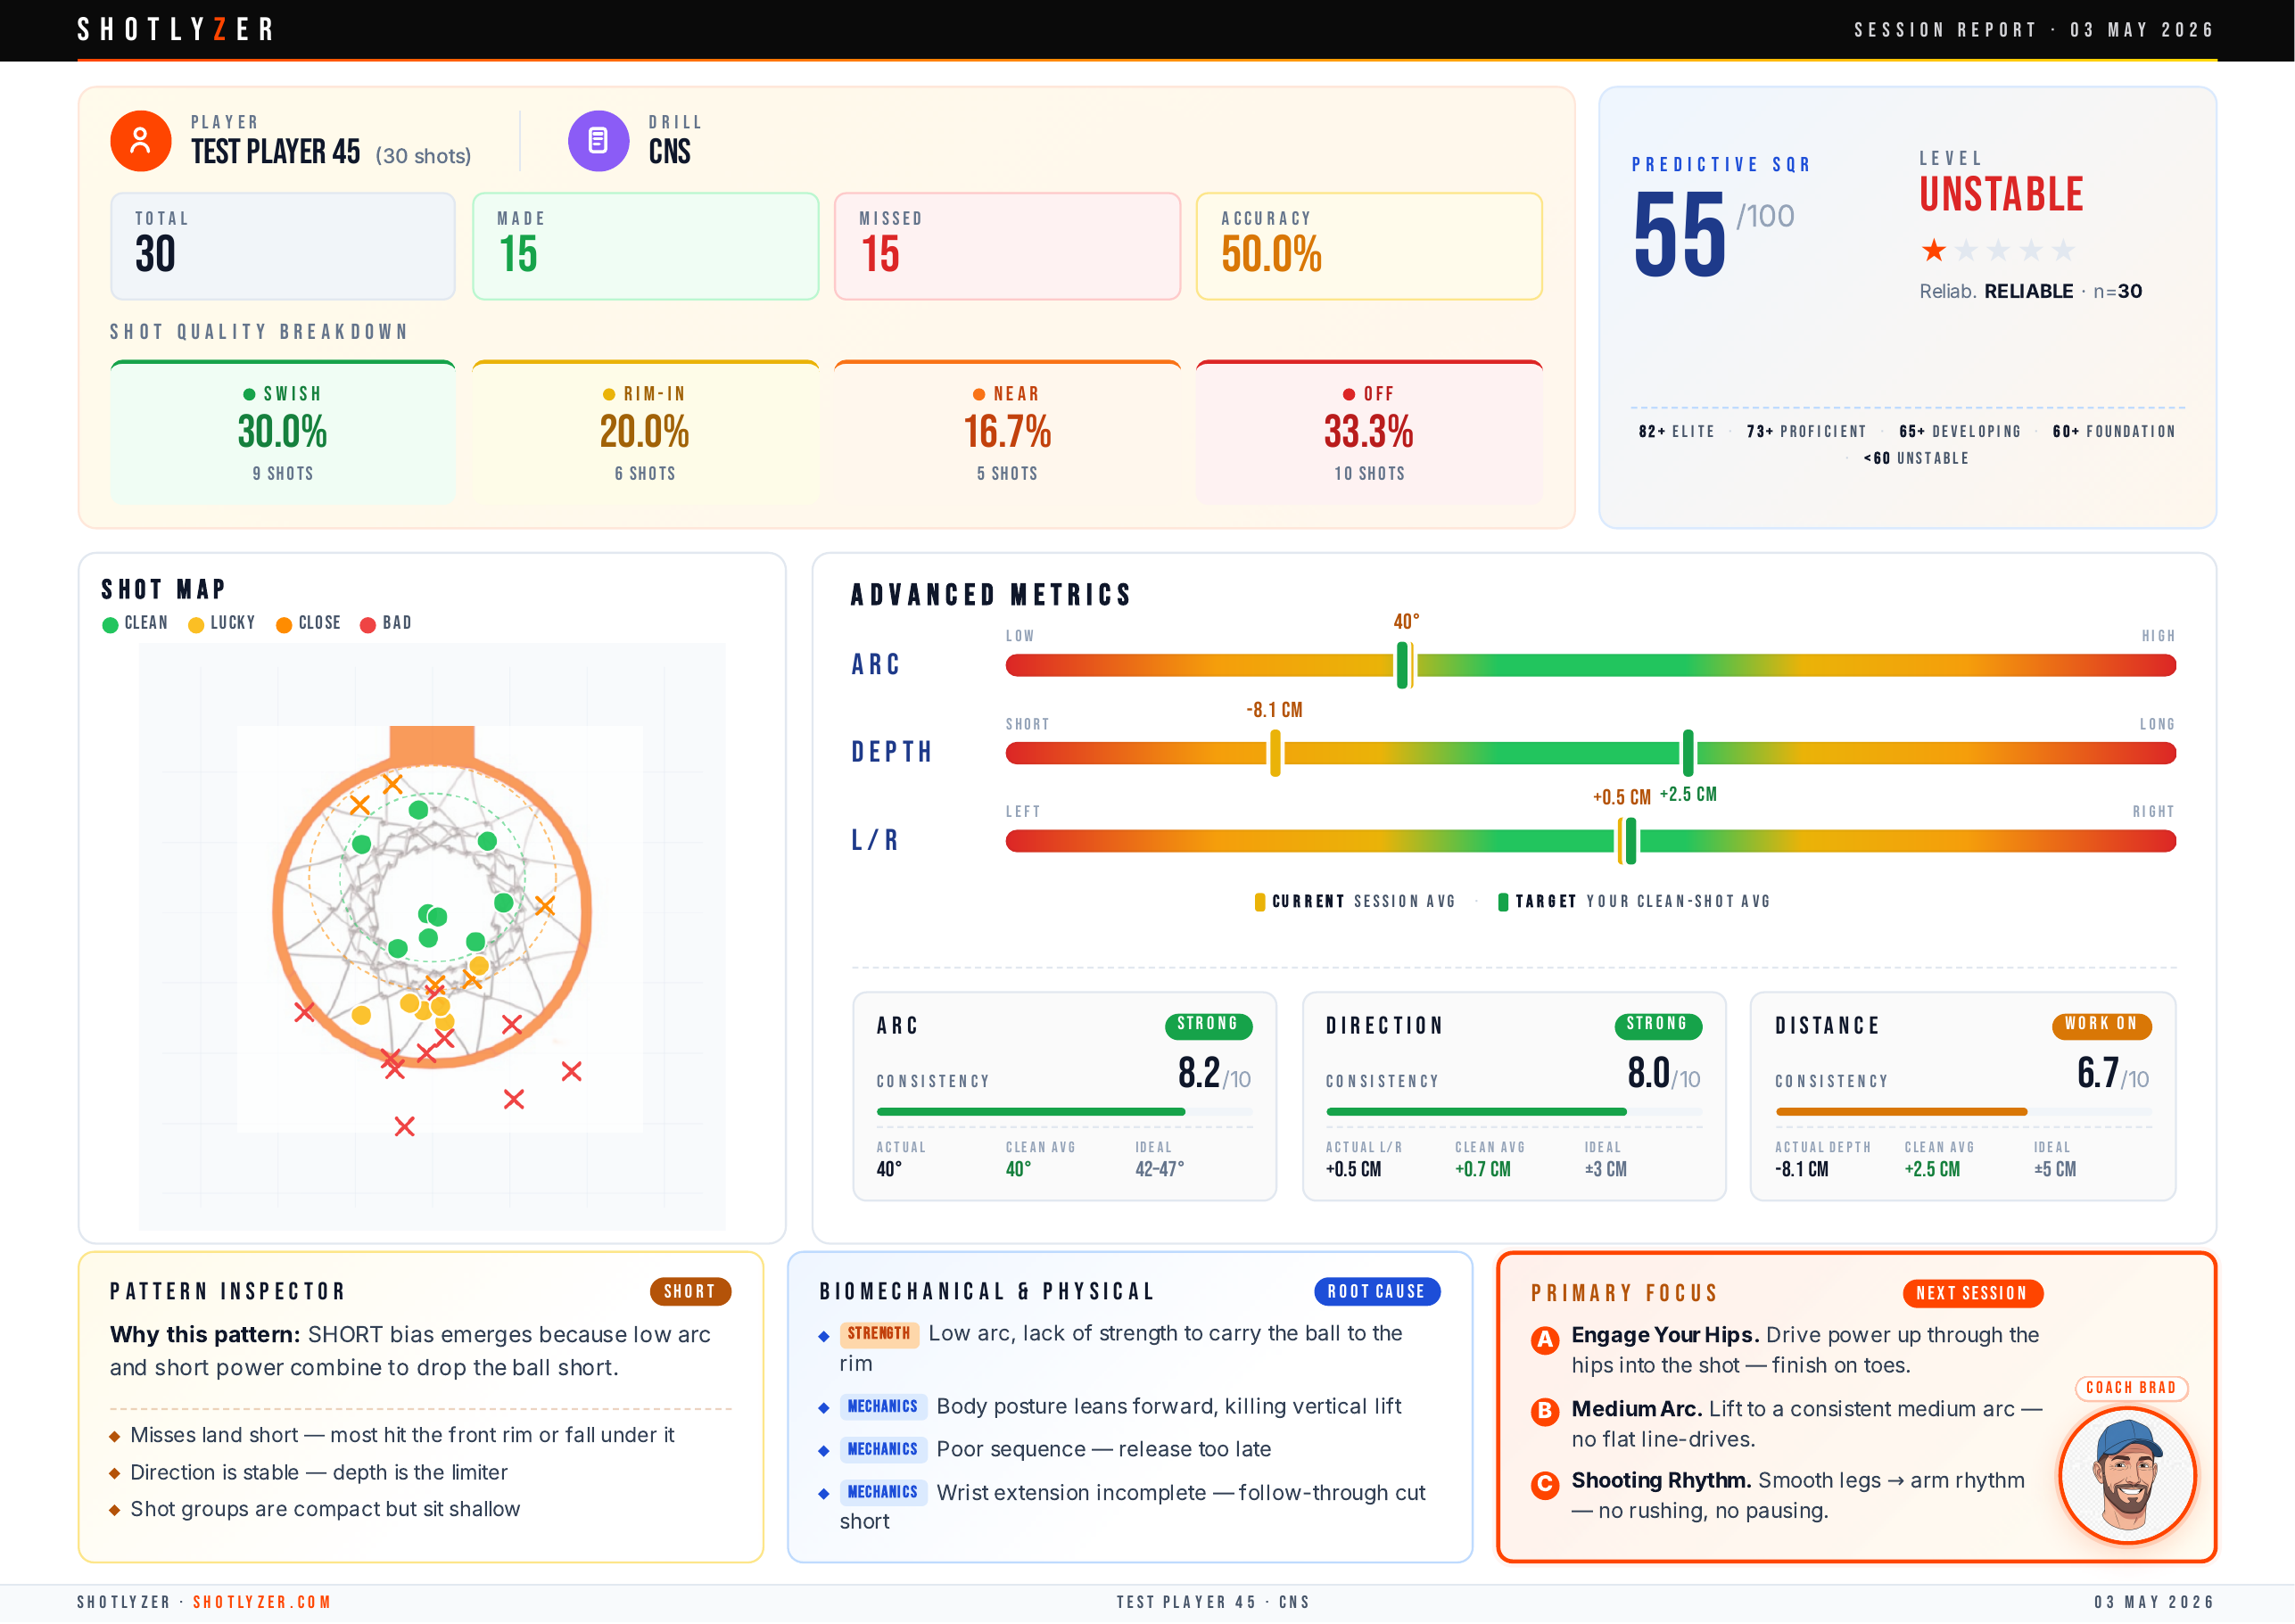Click the MISSED 15 stat box
Image resolution: width=2295 pixels, height=1624 pixels.
coord(1007,246)
